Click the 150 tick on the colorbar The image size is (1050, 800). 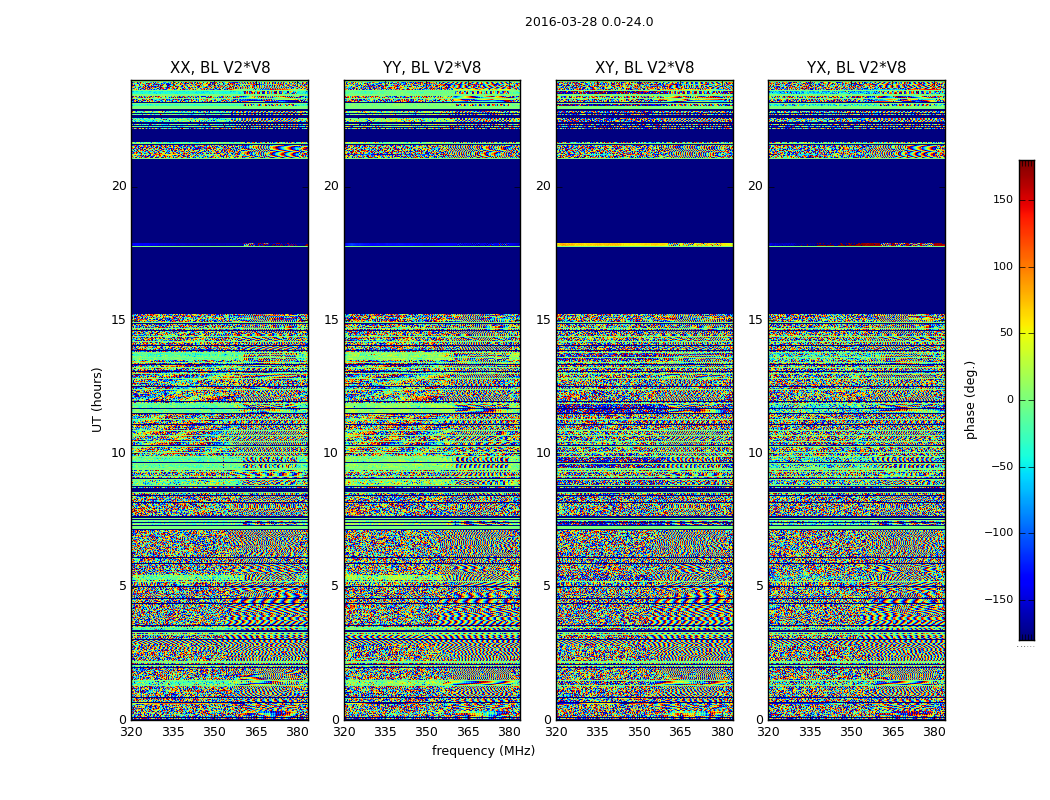(1002, 200)
